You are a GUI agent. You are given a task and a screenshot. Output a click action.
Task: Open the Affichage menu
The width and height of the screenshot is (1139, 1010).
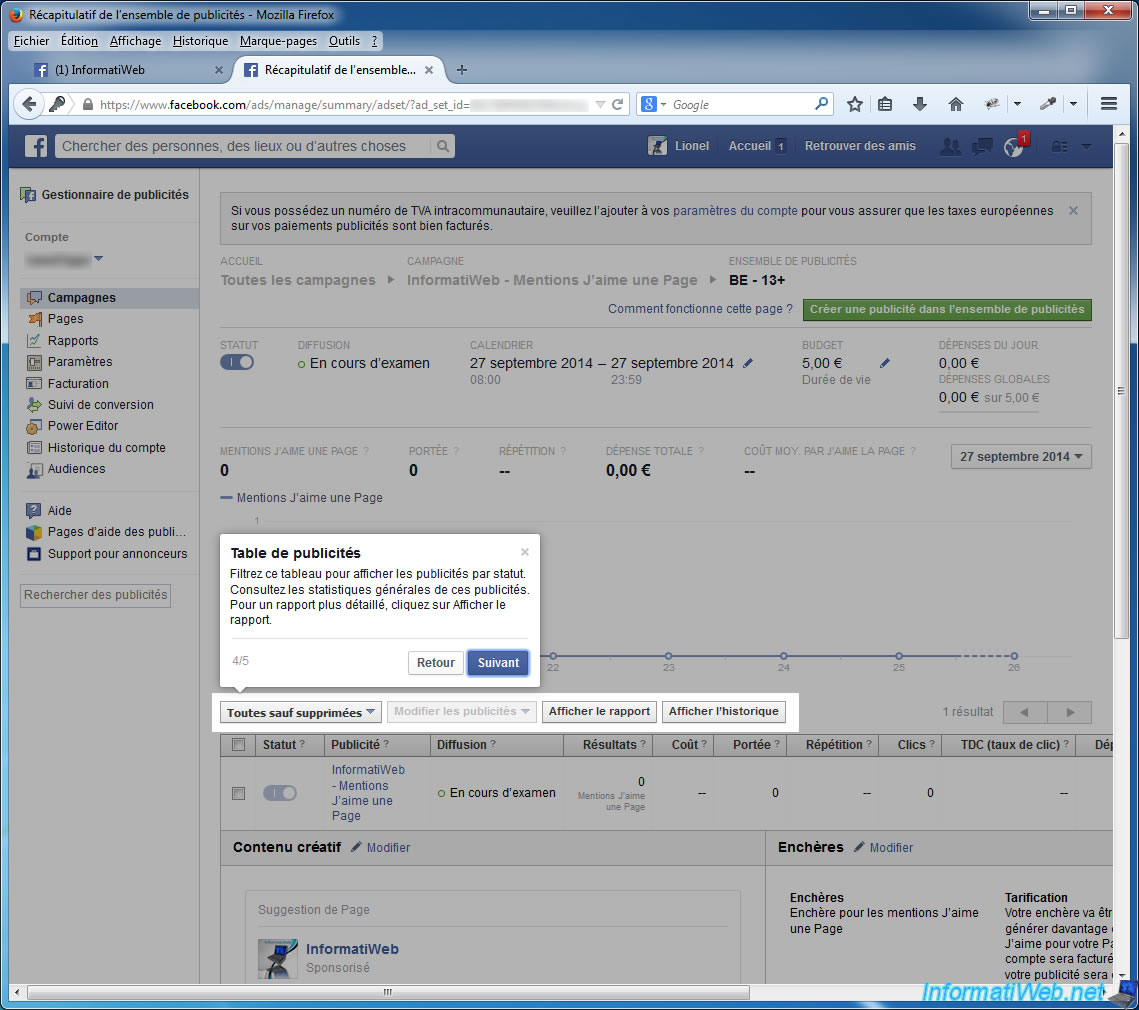tap(135, 41)
